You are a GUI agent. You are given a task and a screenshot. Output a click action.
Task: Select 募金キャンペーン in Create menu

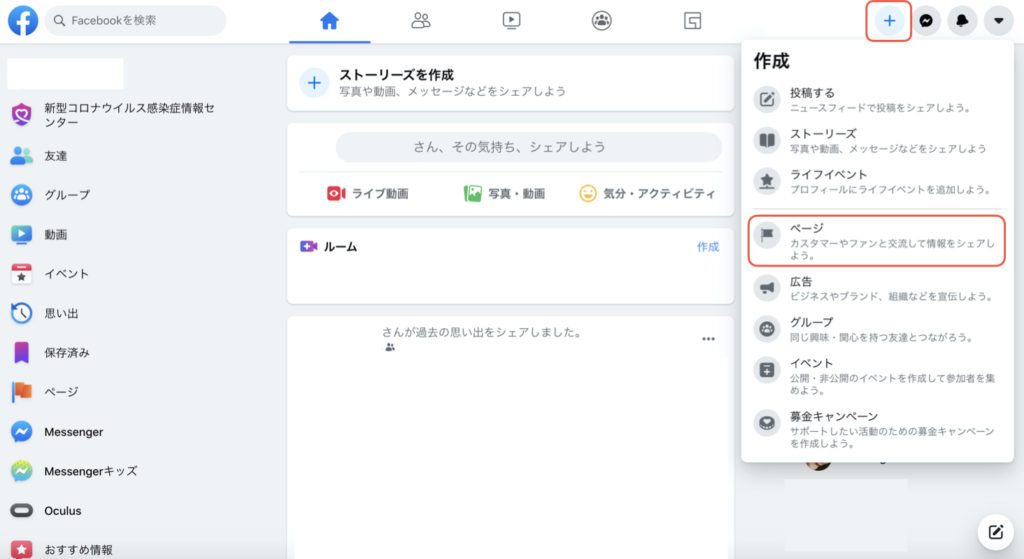click(876, 429)
